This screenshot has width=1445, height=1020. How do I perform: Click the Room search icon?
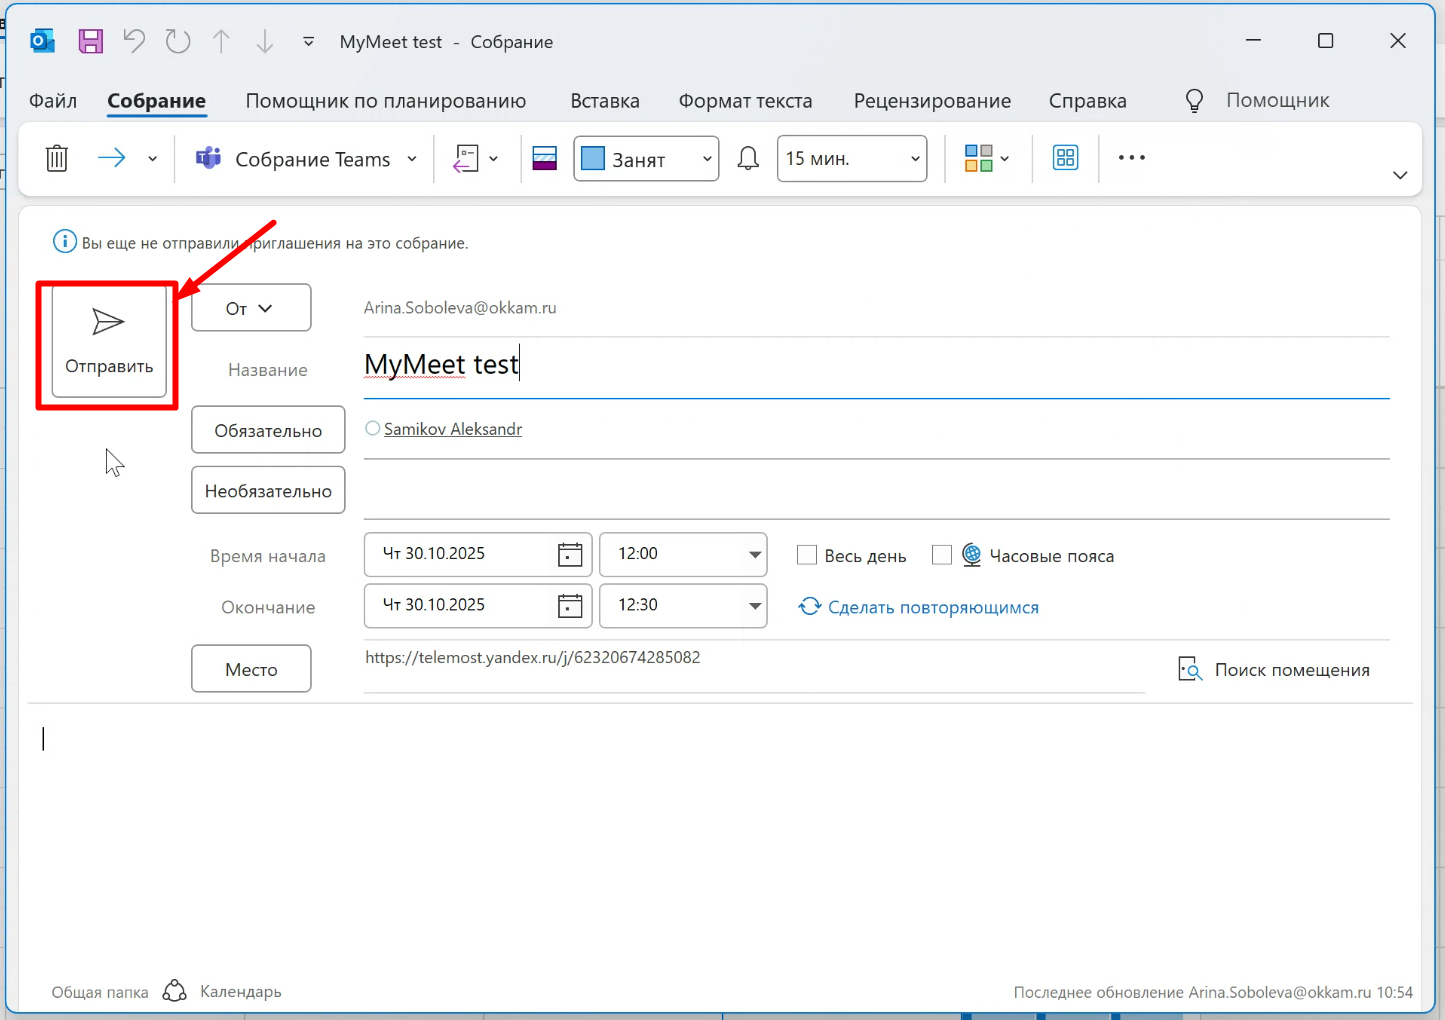pyautogui.click(x=1190, y=670)
